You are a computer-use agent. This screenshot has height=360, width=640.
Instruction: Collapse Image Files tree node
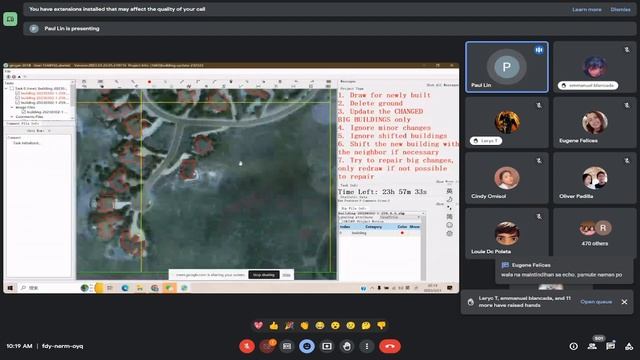click(12, 107)
